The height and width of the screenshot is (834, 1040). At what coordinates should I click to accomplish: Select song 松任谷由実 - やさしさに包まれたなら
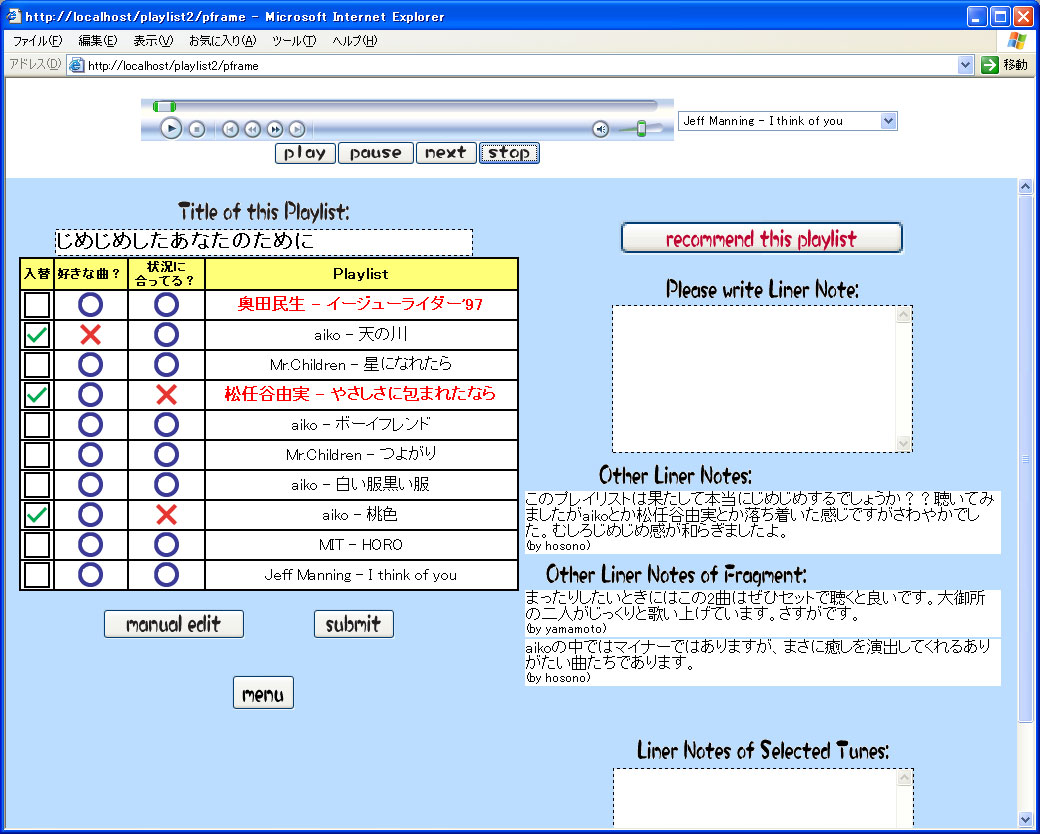click(360, 395)
